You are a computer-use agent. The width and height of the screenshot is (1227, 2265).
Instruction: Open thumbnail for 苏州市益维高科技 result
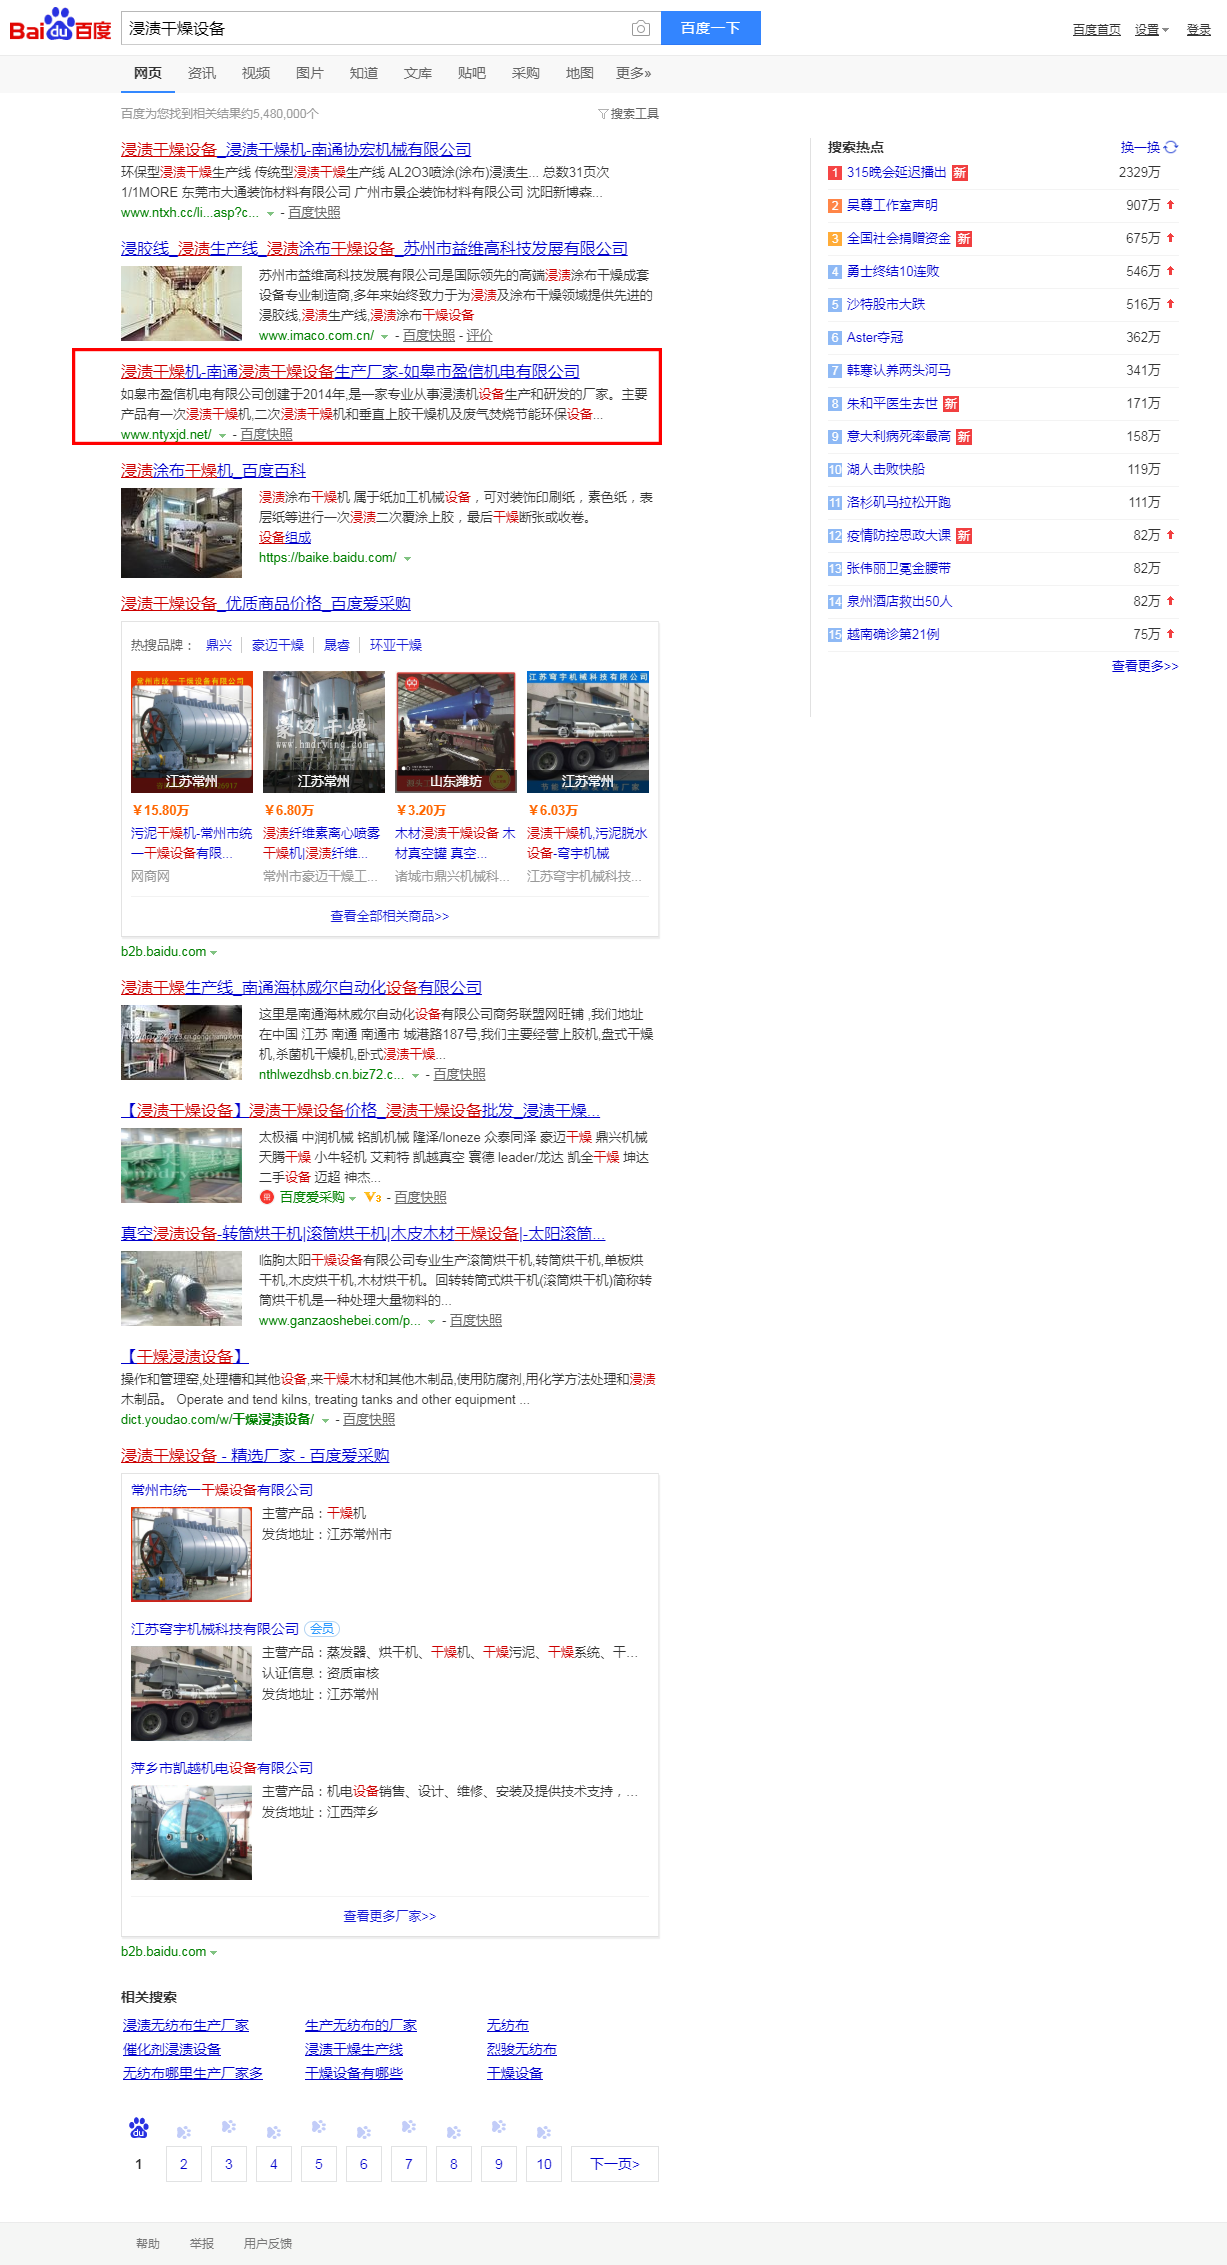[x=181, y=303]
